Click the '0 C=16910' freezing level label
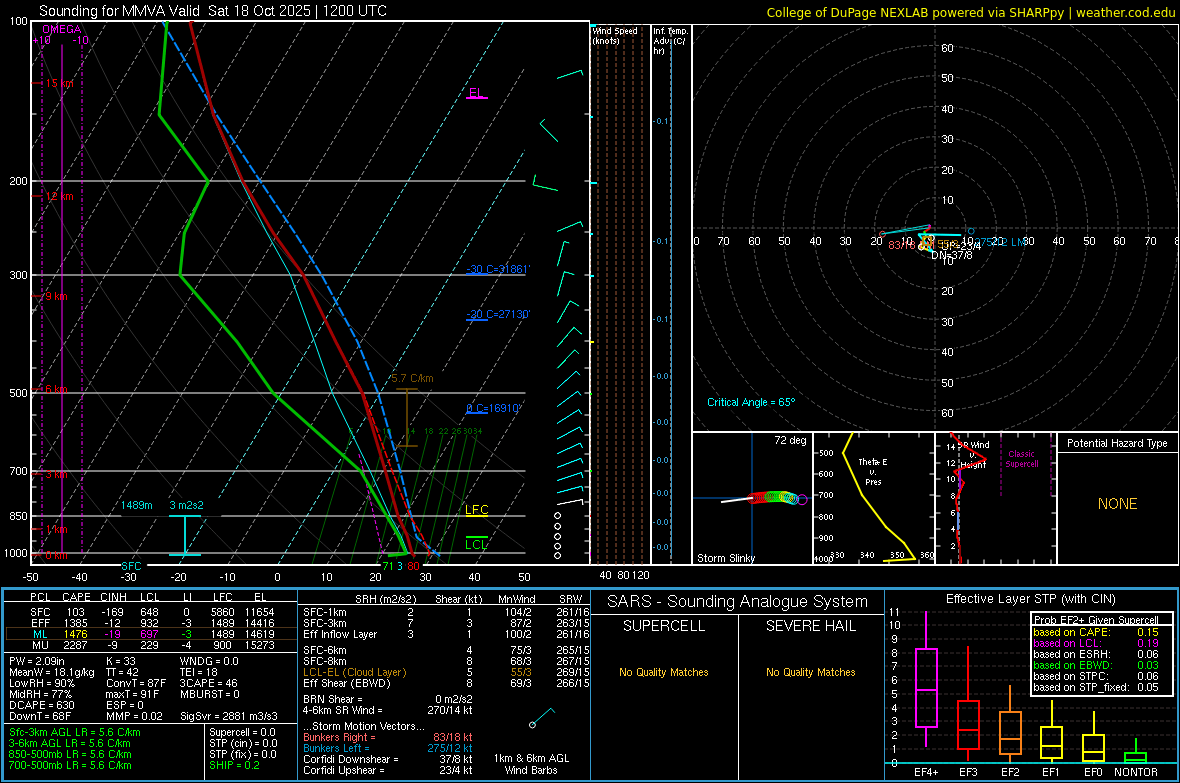 tap(493, 408)
